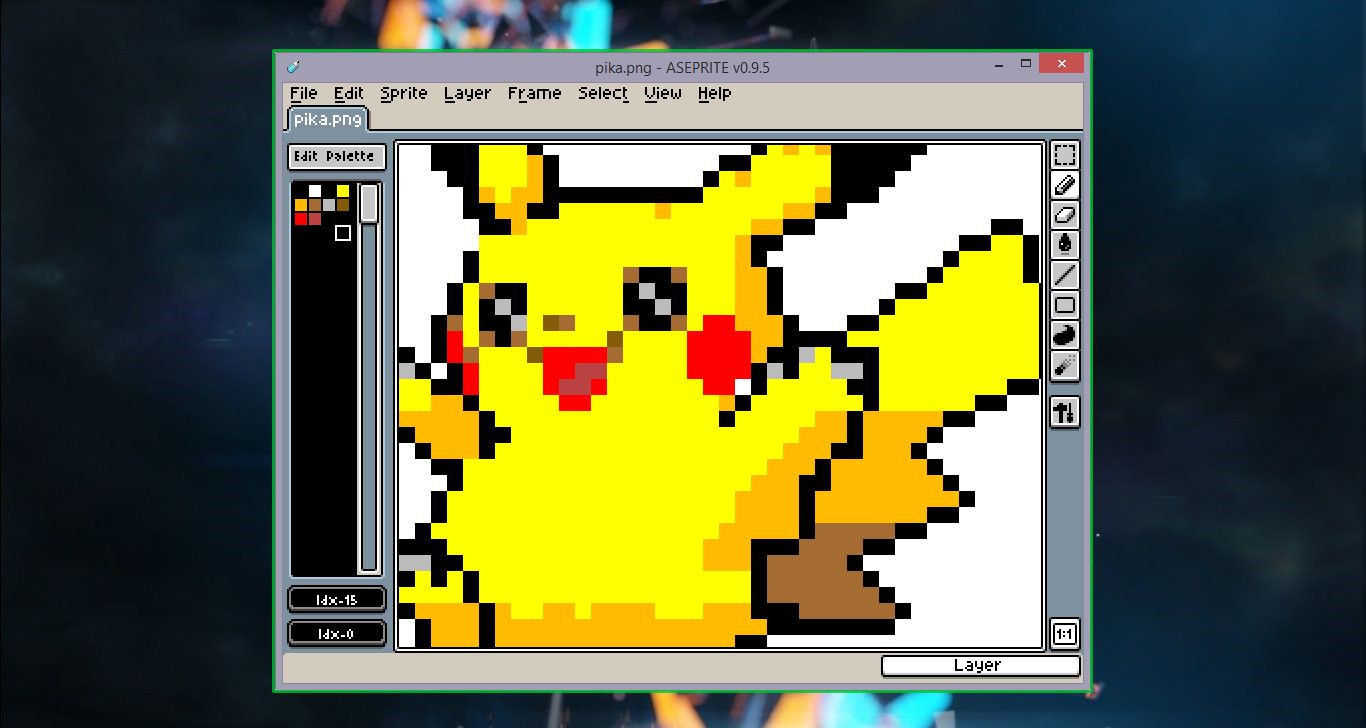Minimize the Aseprite window
Image resolution: width=1366 pixels, height=728 pixels.
pyautogui.click(x=999, y=65)
